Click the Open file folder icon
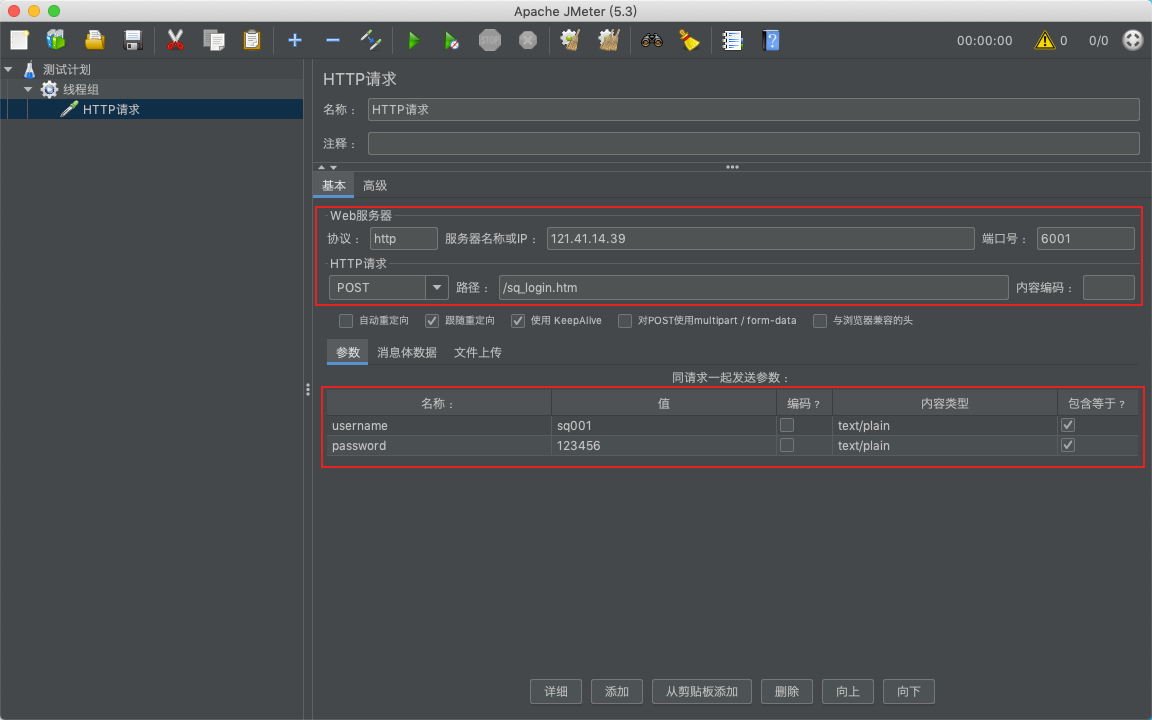 pyautogui.click(x=94, y=40)
